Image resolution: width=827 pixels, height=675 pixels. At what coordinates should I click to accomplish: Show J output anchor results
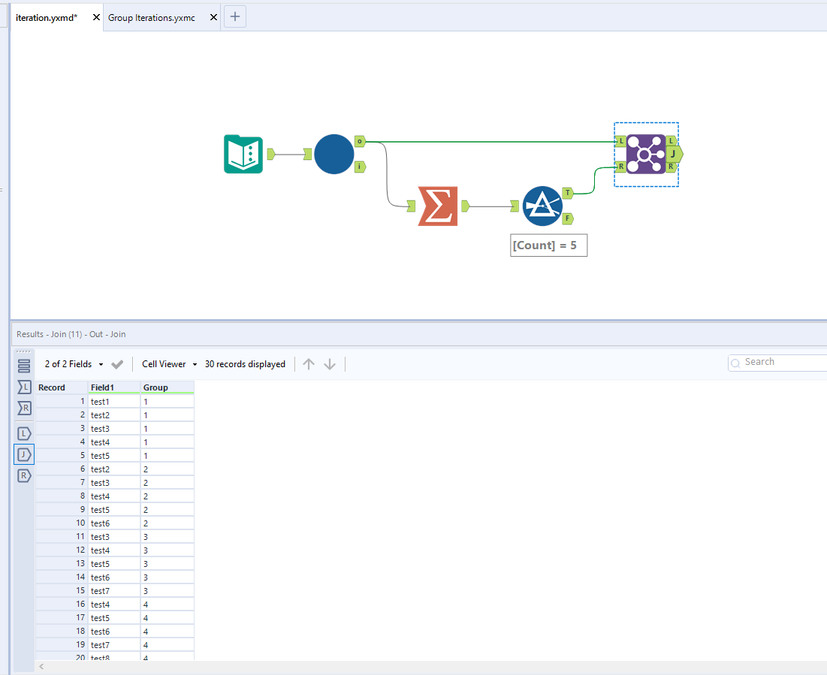24,455
